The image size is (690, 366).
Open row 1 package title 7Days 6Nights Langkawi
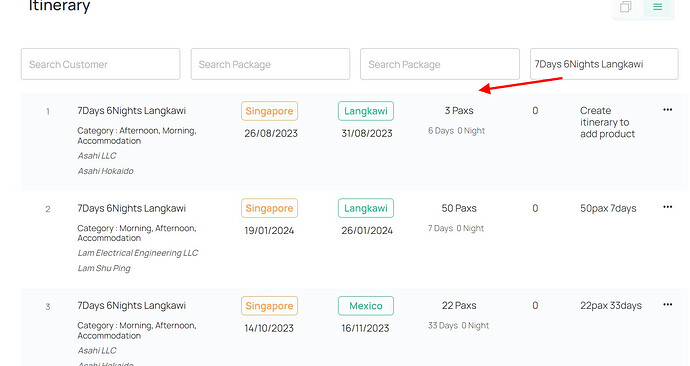point(132,110)
